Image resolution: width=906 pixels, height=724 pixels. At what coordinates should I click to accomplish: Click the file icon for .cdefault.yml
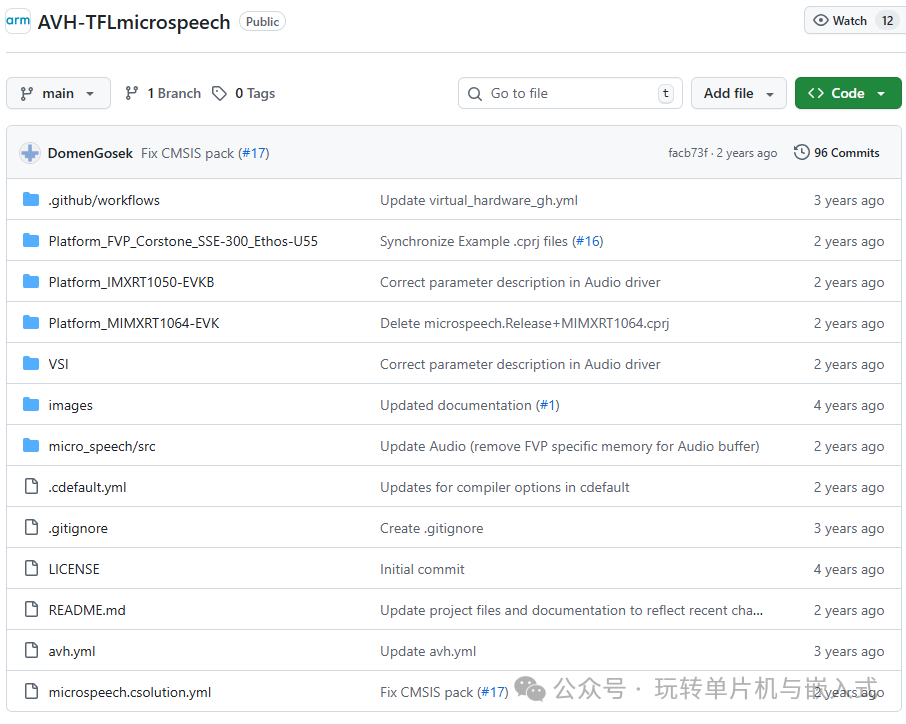(x=31, y=487)
